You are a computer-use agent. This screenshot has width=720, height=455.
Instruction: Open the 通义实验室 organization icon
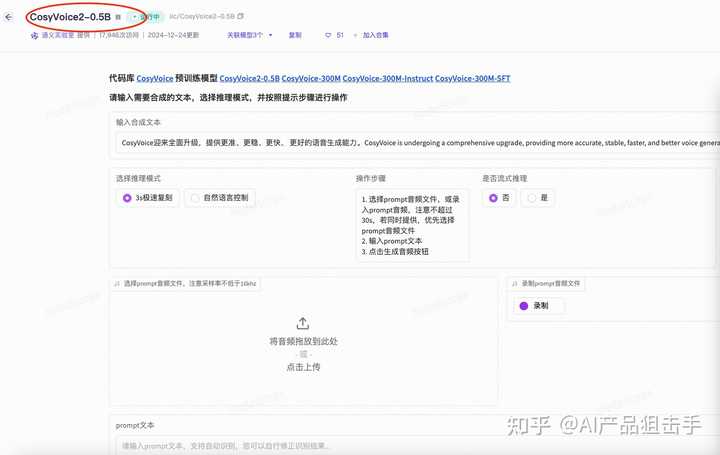(34, 35)
